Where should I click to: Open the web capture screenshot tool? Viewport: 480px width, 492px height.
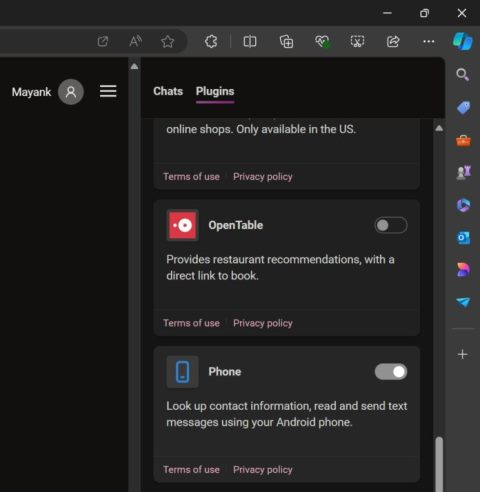357,41
